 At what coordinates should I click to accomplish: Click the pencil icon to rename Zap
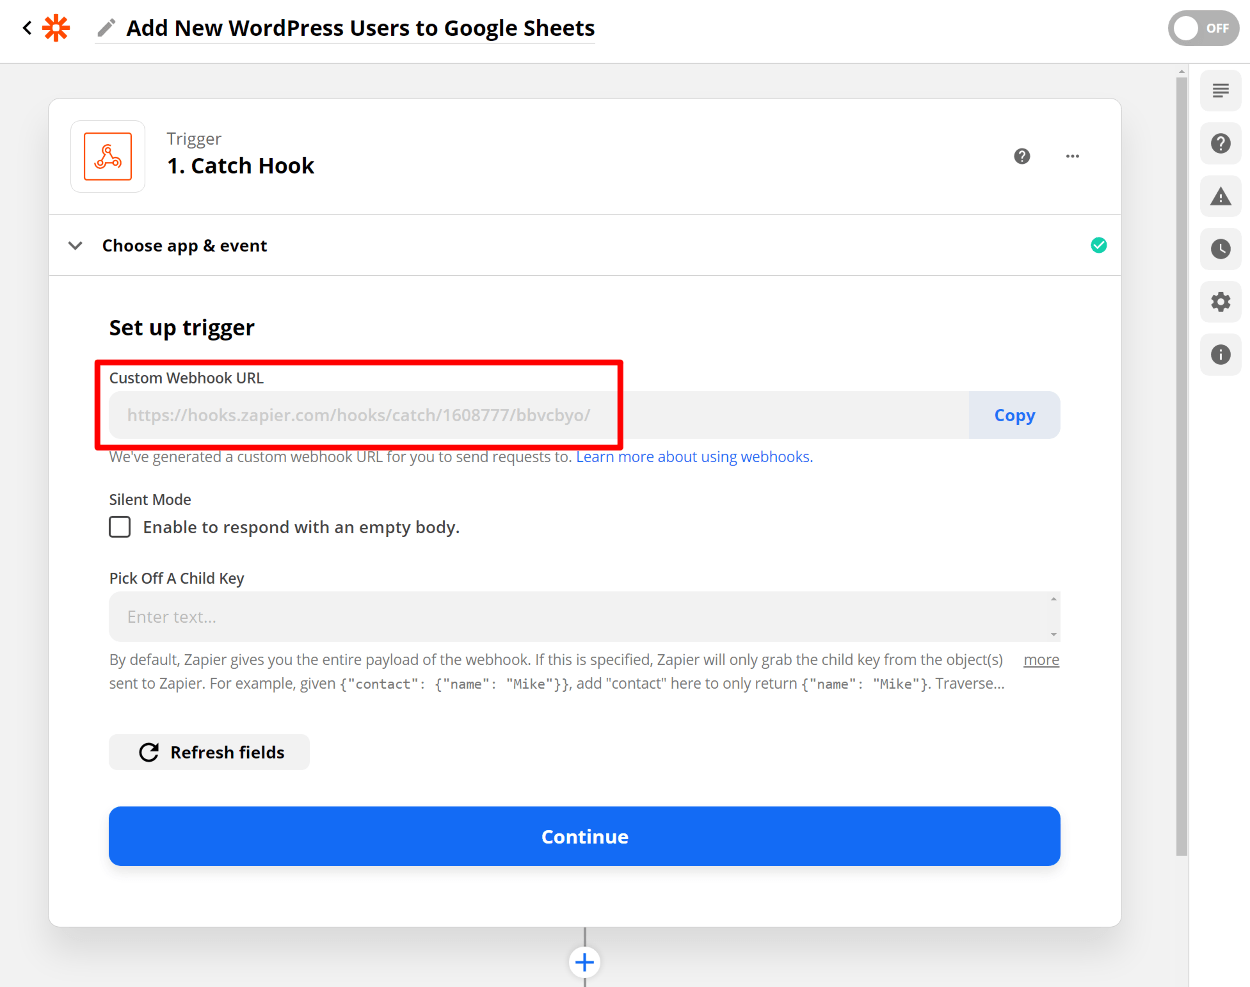tap(106, 28)
